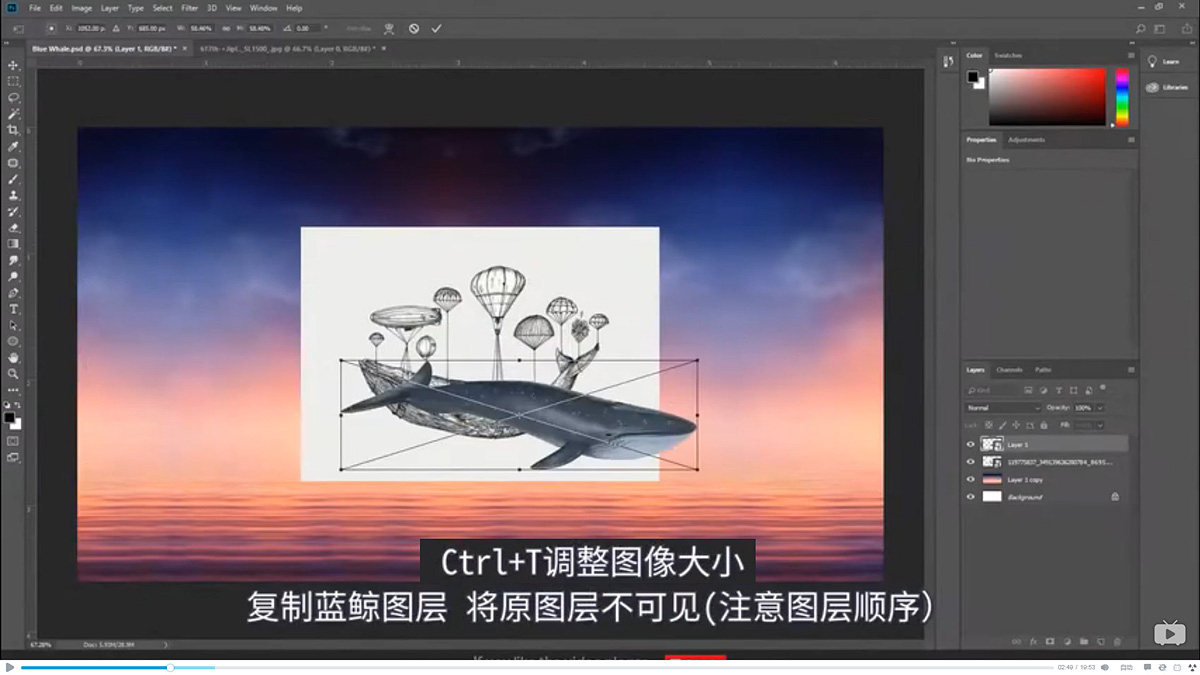Select the Zoom tool
Viewport: 1200px width, 675px height.
[13, 373]
